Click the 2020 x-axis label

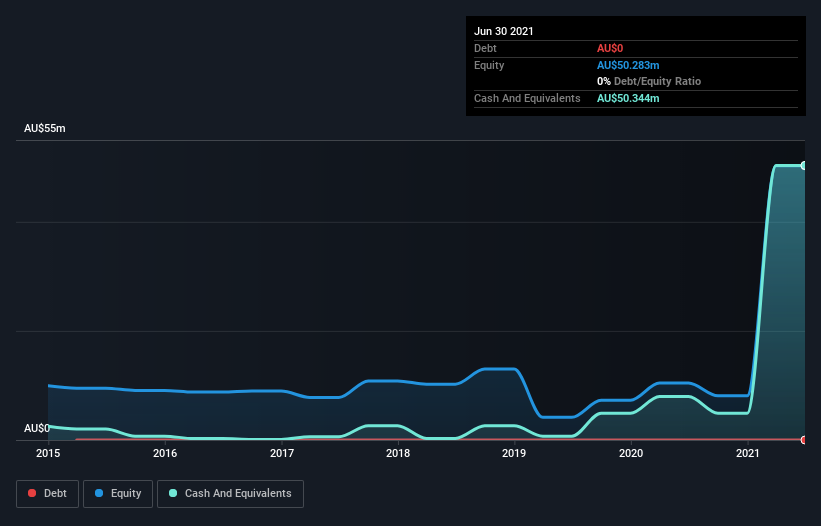[x=631, y=453]
